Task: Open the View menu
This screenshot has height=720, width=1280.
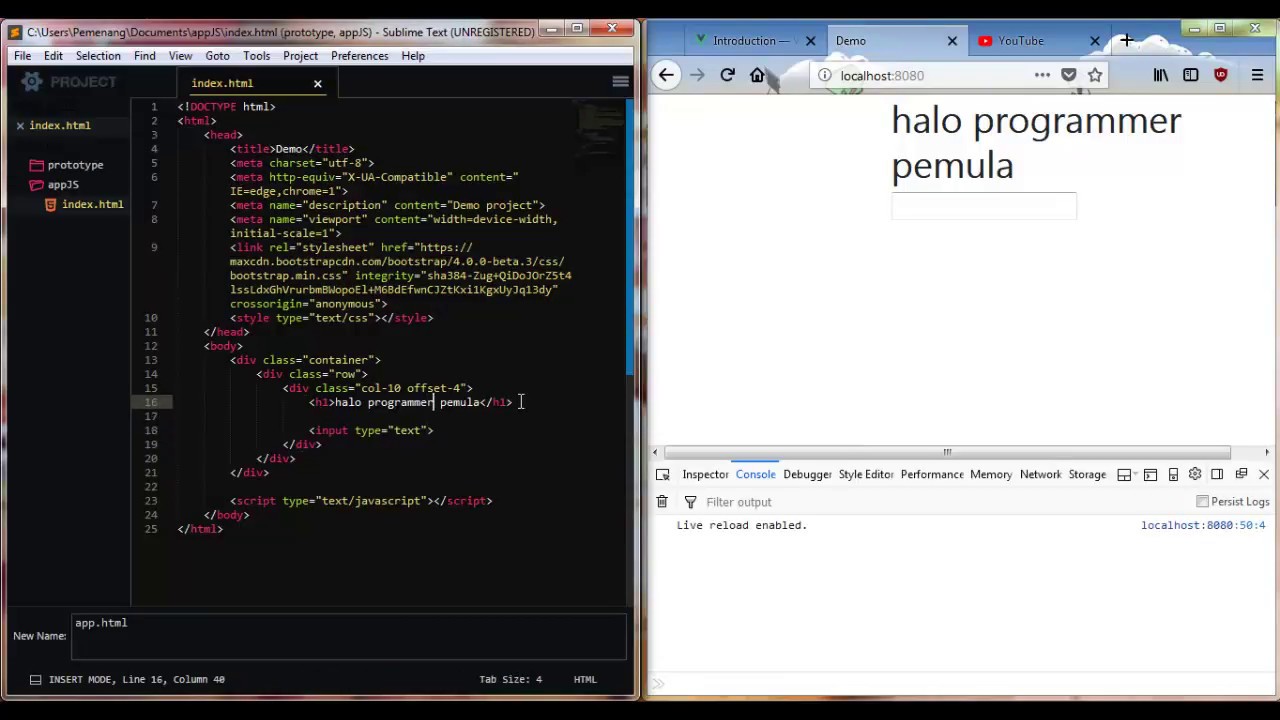Action: click(x=180, y=56)
